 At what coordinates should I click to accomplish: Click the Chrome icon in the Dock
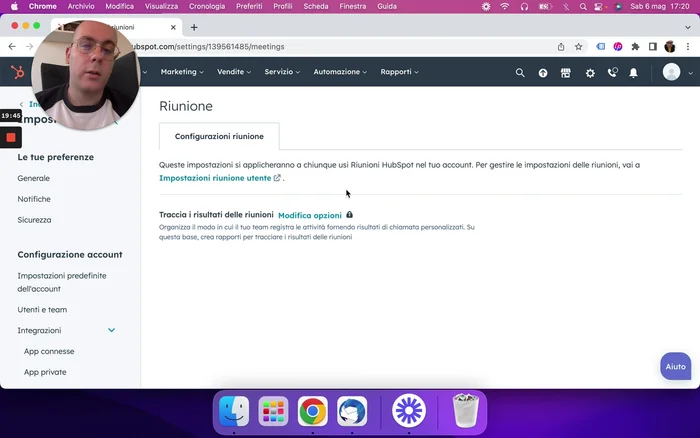click(312, 411)
